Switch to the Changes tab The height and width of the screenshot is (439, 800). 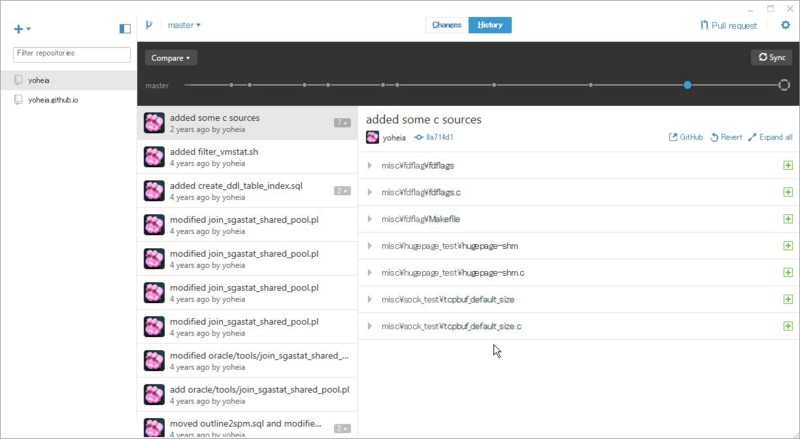(x=447, y=25)
